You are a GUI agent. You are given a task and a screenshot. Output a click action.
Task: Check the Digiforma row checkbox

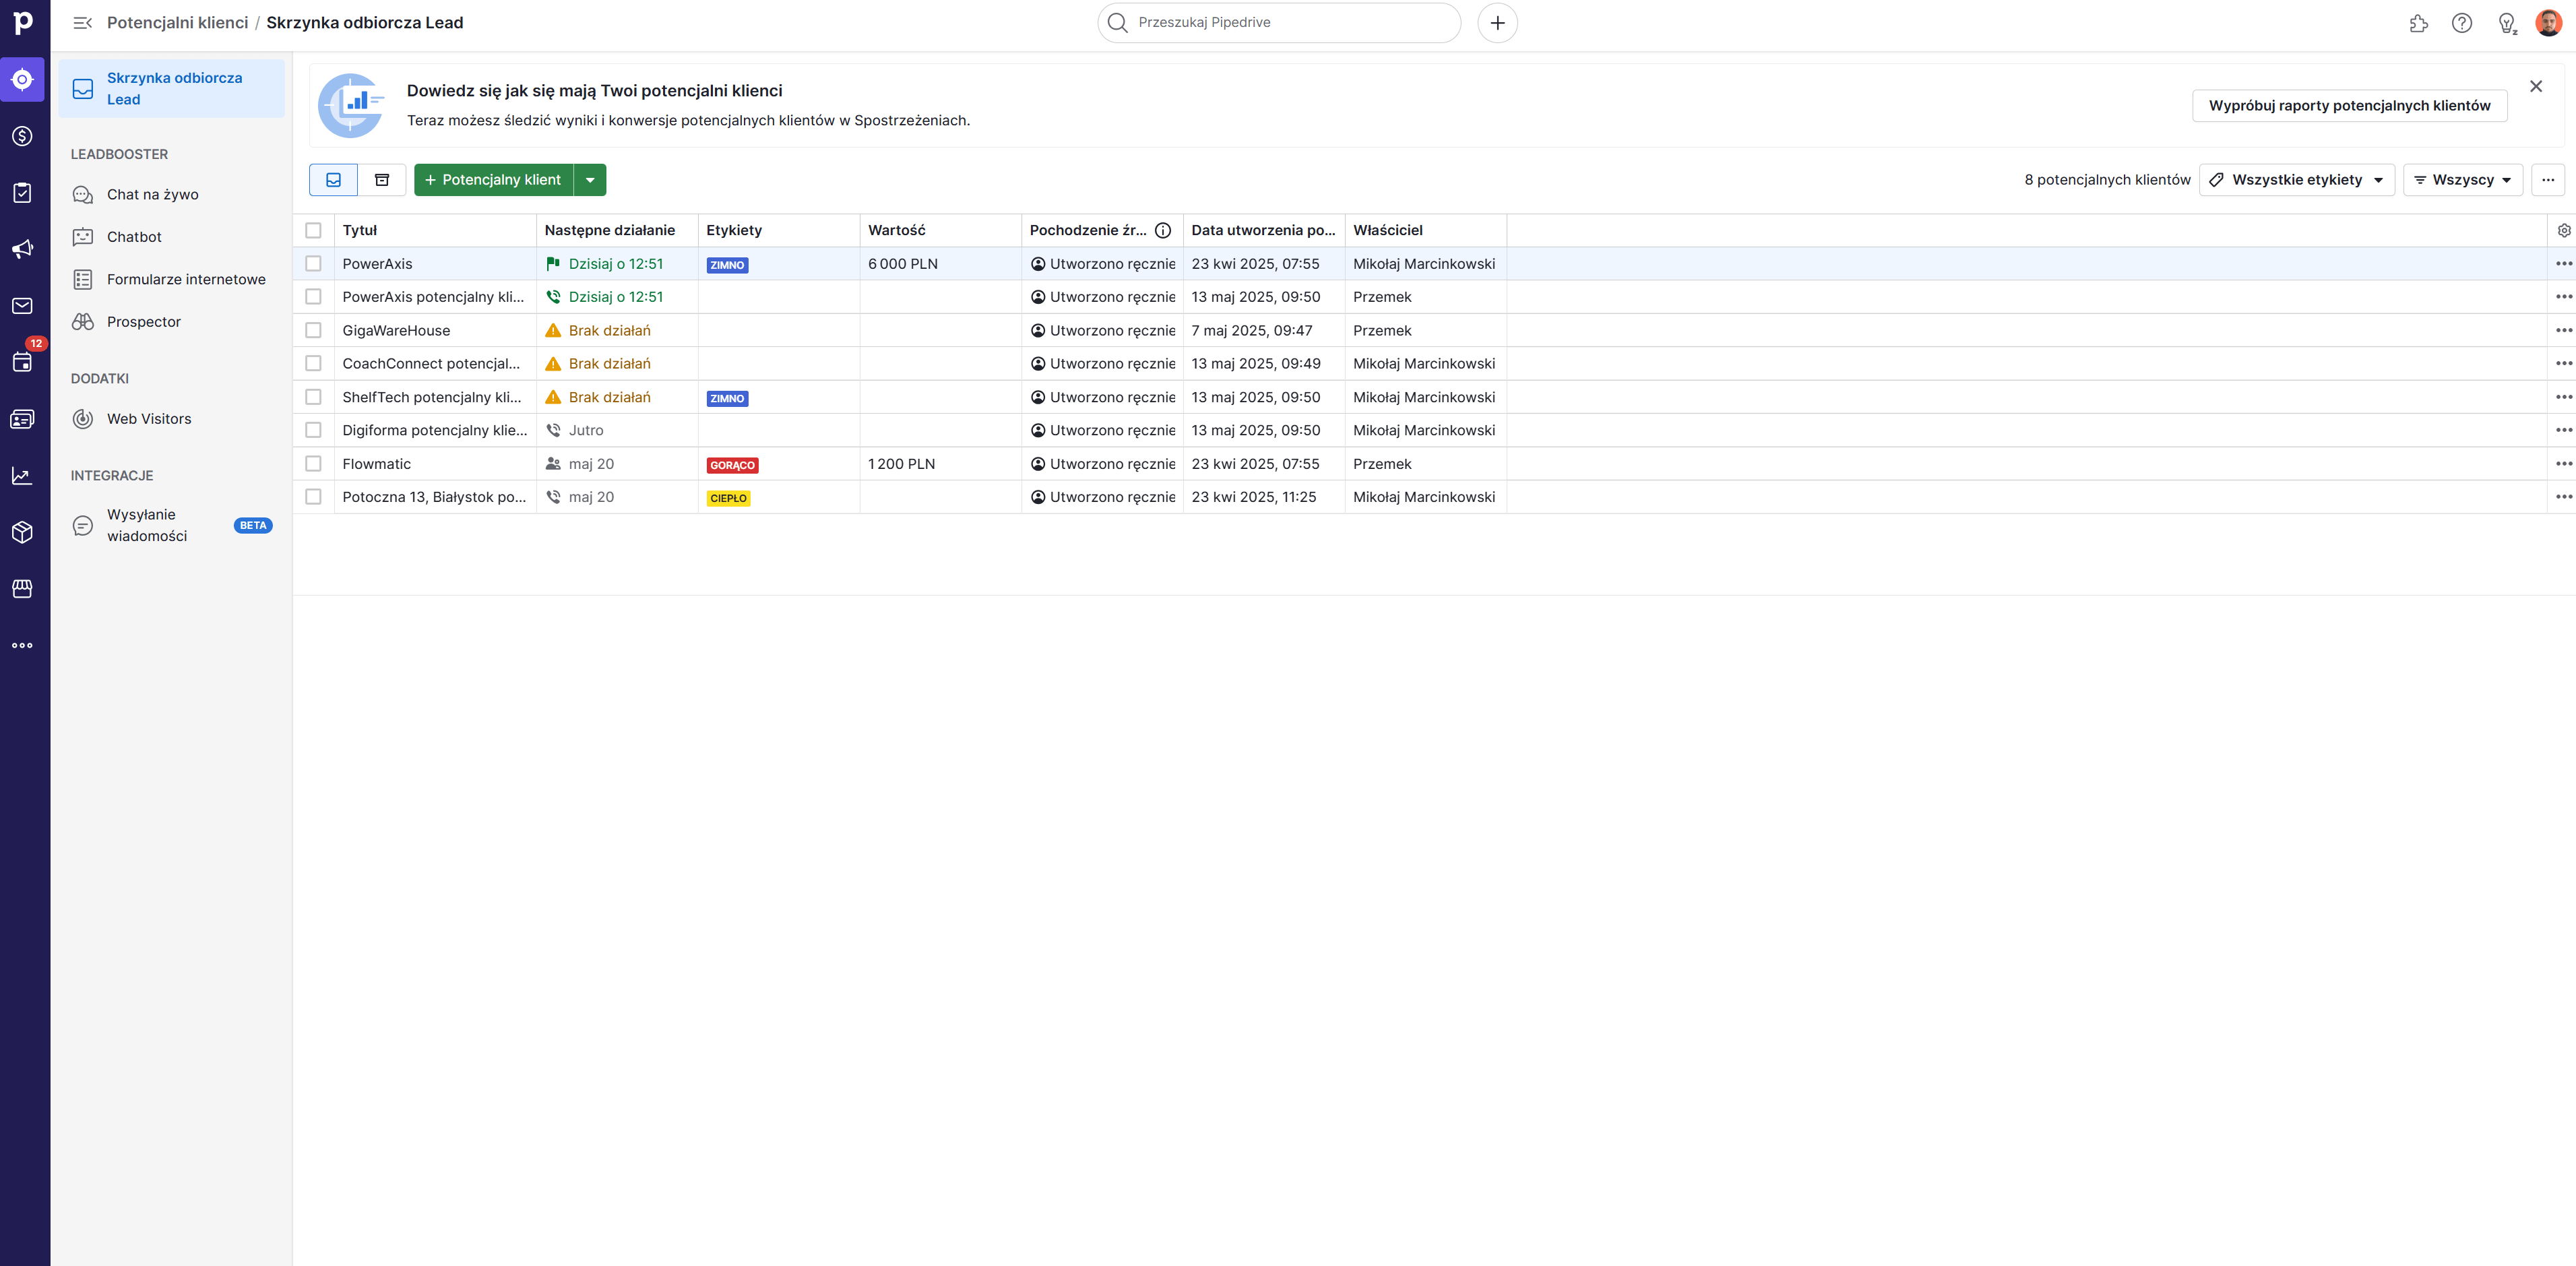tap(313, 430)
